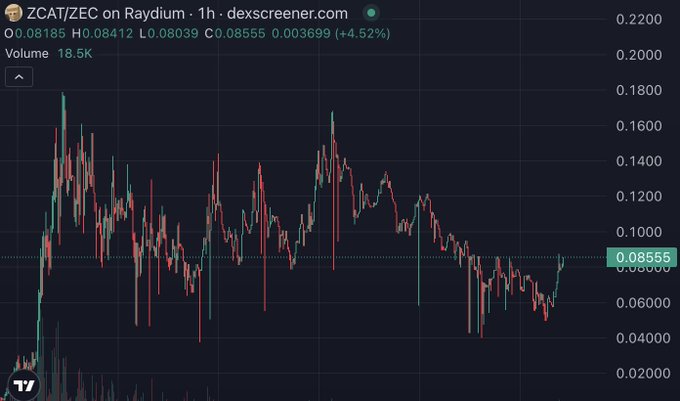This screenshot has width=680, height=401.
Task: Click the 0.1400 price axis label
Action: [639, 161]
